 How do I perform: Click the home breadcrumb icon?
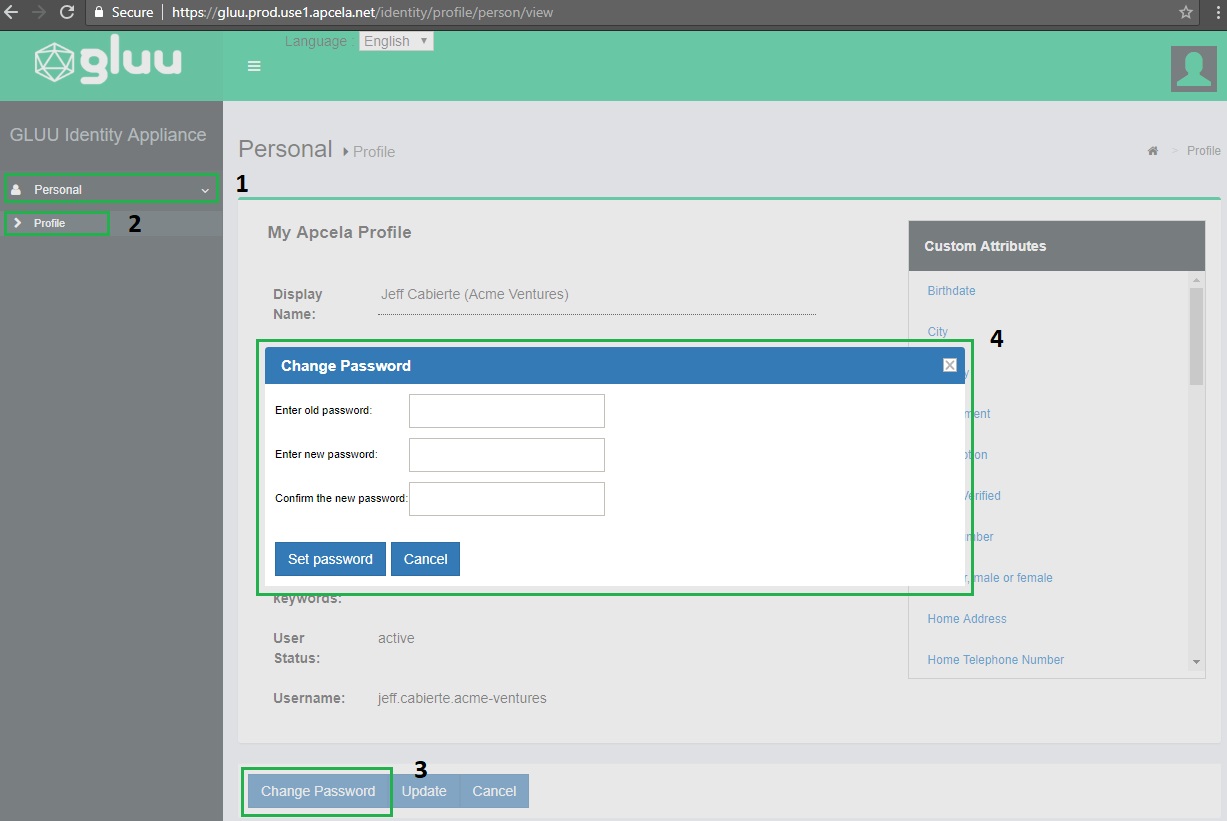[1152, 151]
